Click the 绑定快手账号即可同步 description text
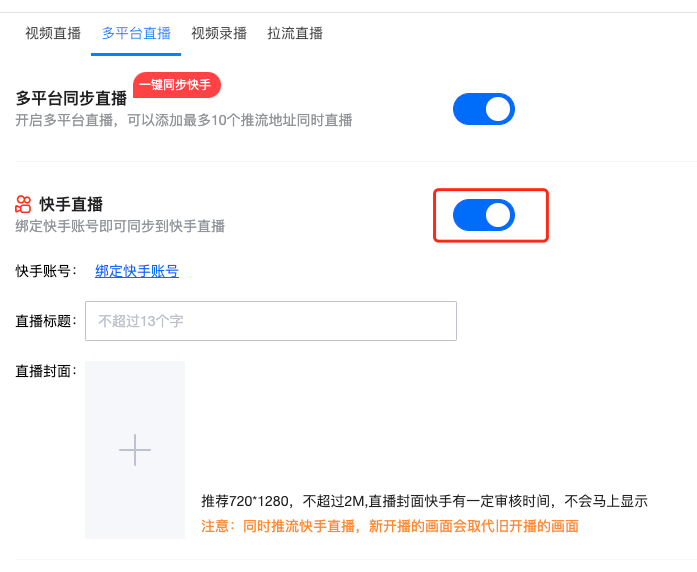 (120, 226)
